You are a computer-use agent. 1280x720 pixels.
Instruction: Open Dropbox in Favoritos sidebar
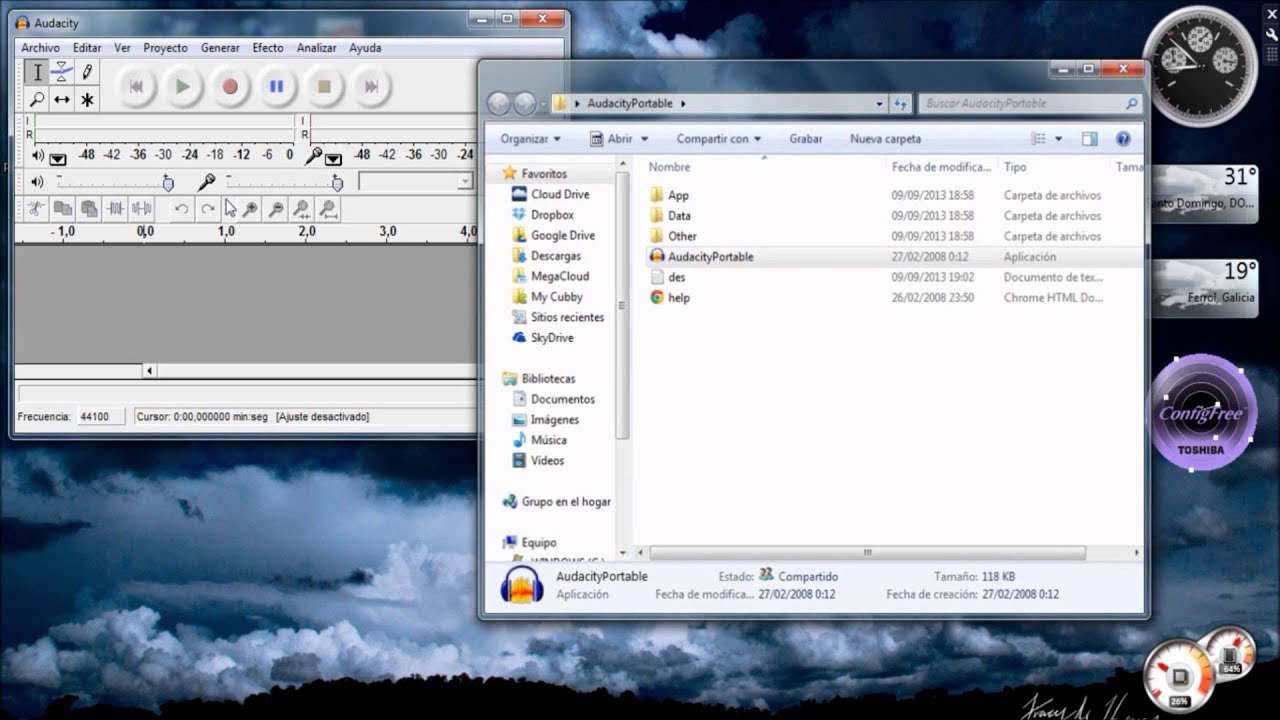(552, 215)
